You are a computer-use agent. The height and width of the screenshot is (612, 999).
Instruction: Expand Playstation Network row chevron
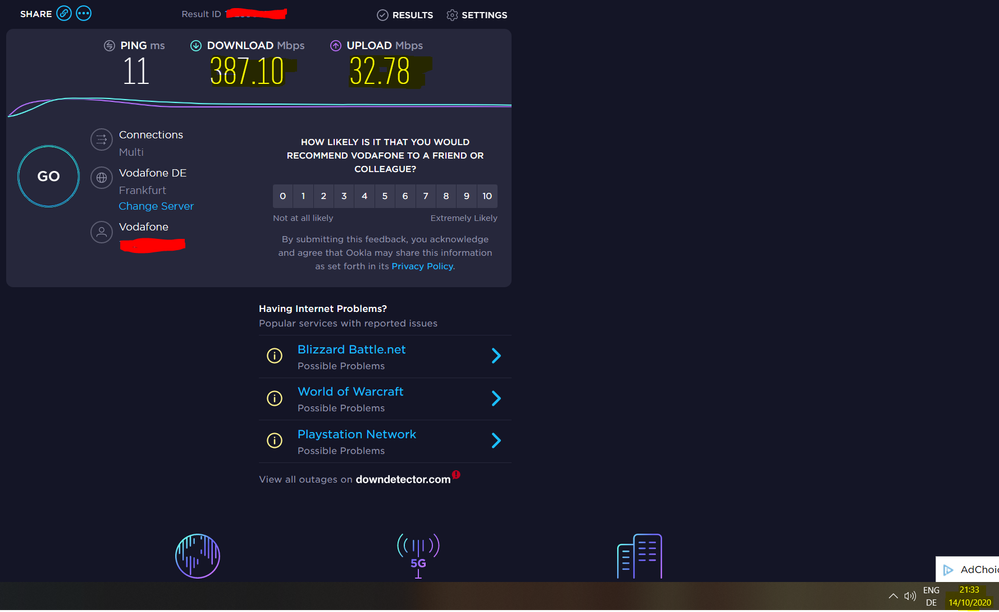click(496, 441)
